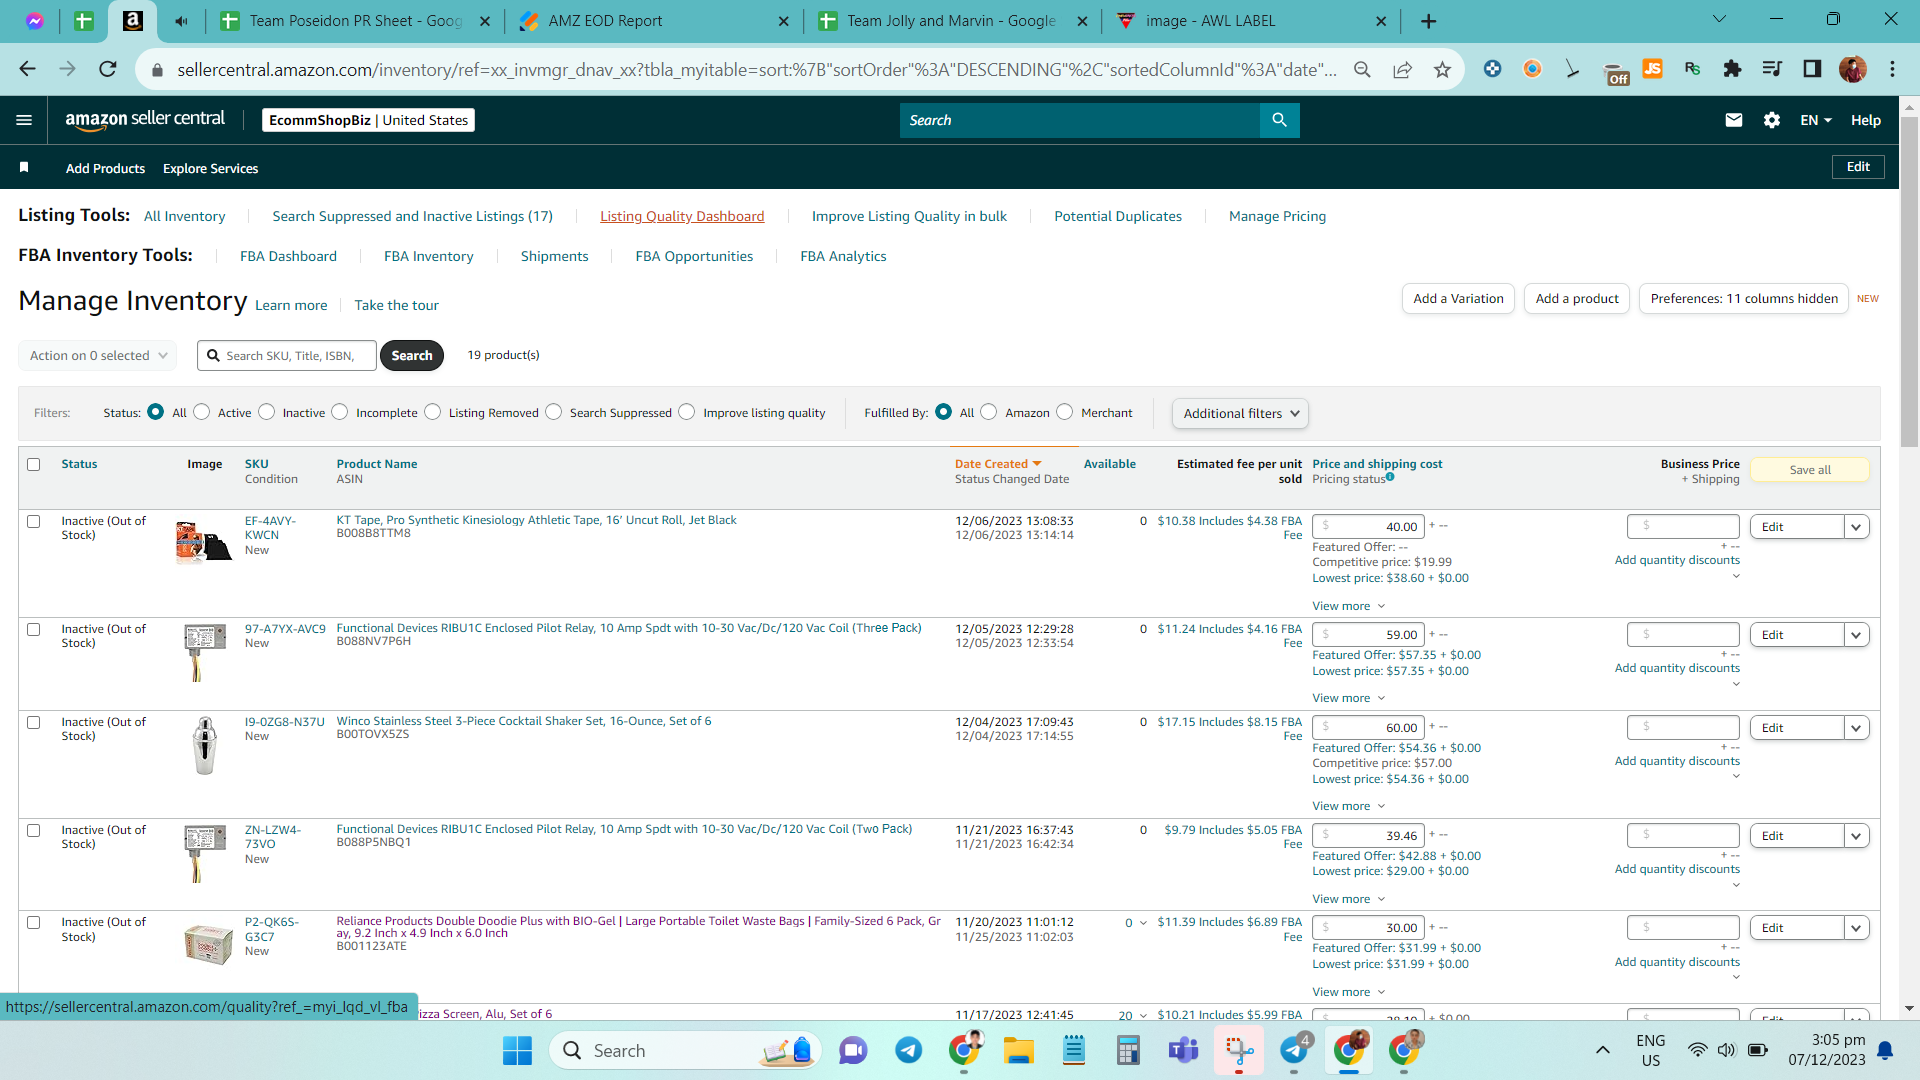This screenshot has height=1080, width=1920.
Task: Click the Save all button
Action: pyautogui.click(x=1810, y=470)
